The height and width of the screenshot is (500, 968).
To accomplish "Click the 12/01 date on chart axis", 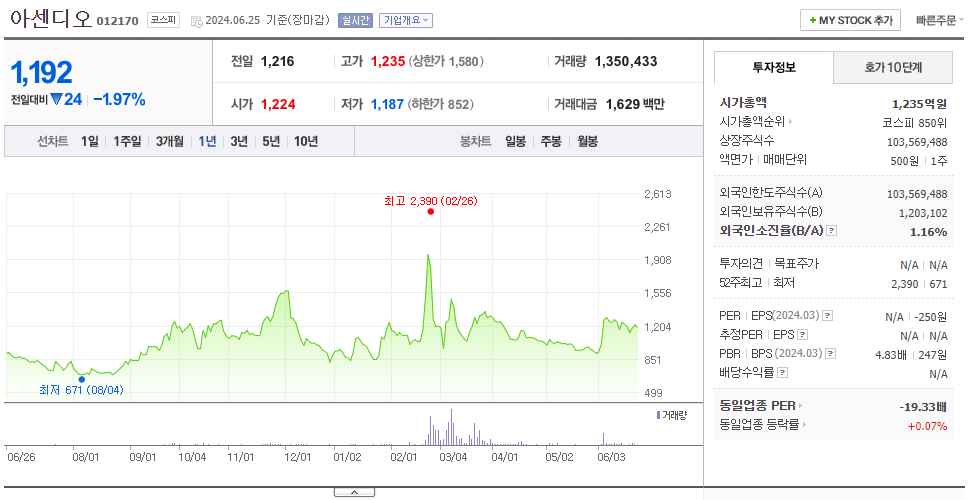I will tap(297, 457).
